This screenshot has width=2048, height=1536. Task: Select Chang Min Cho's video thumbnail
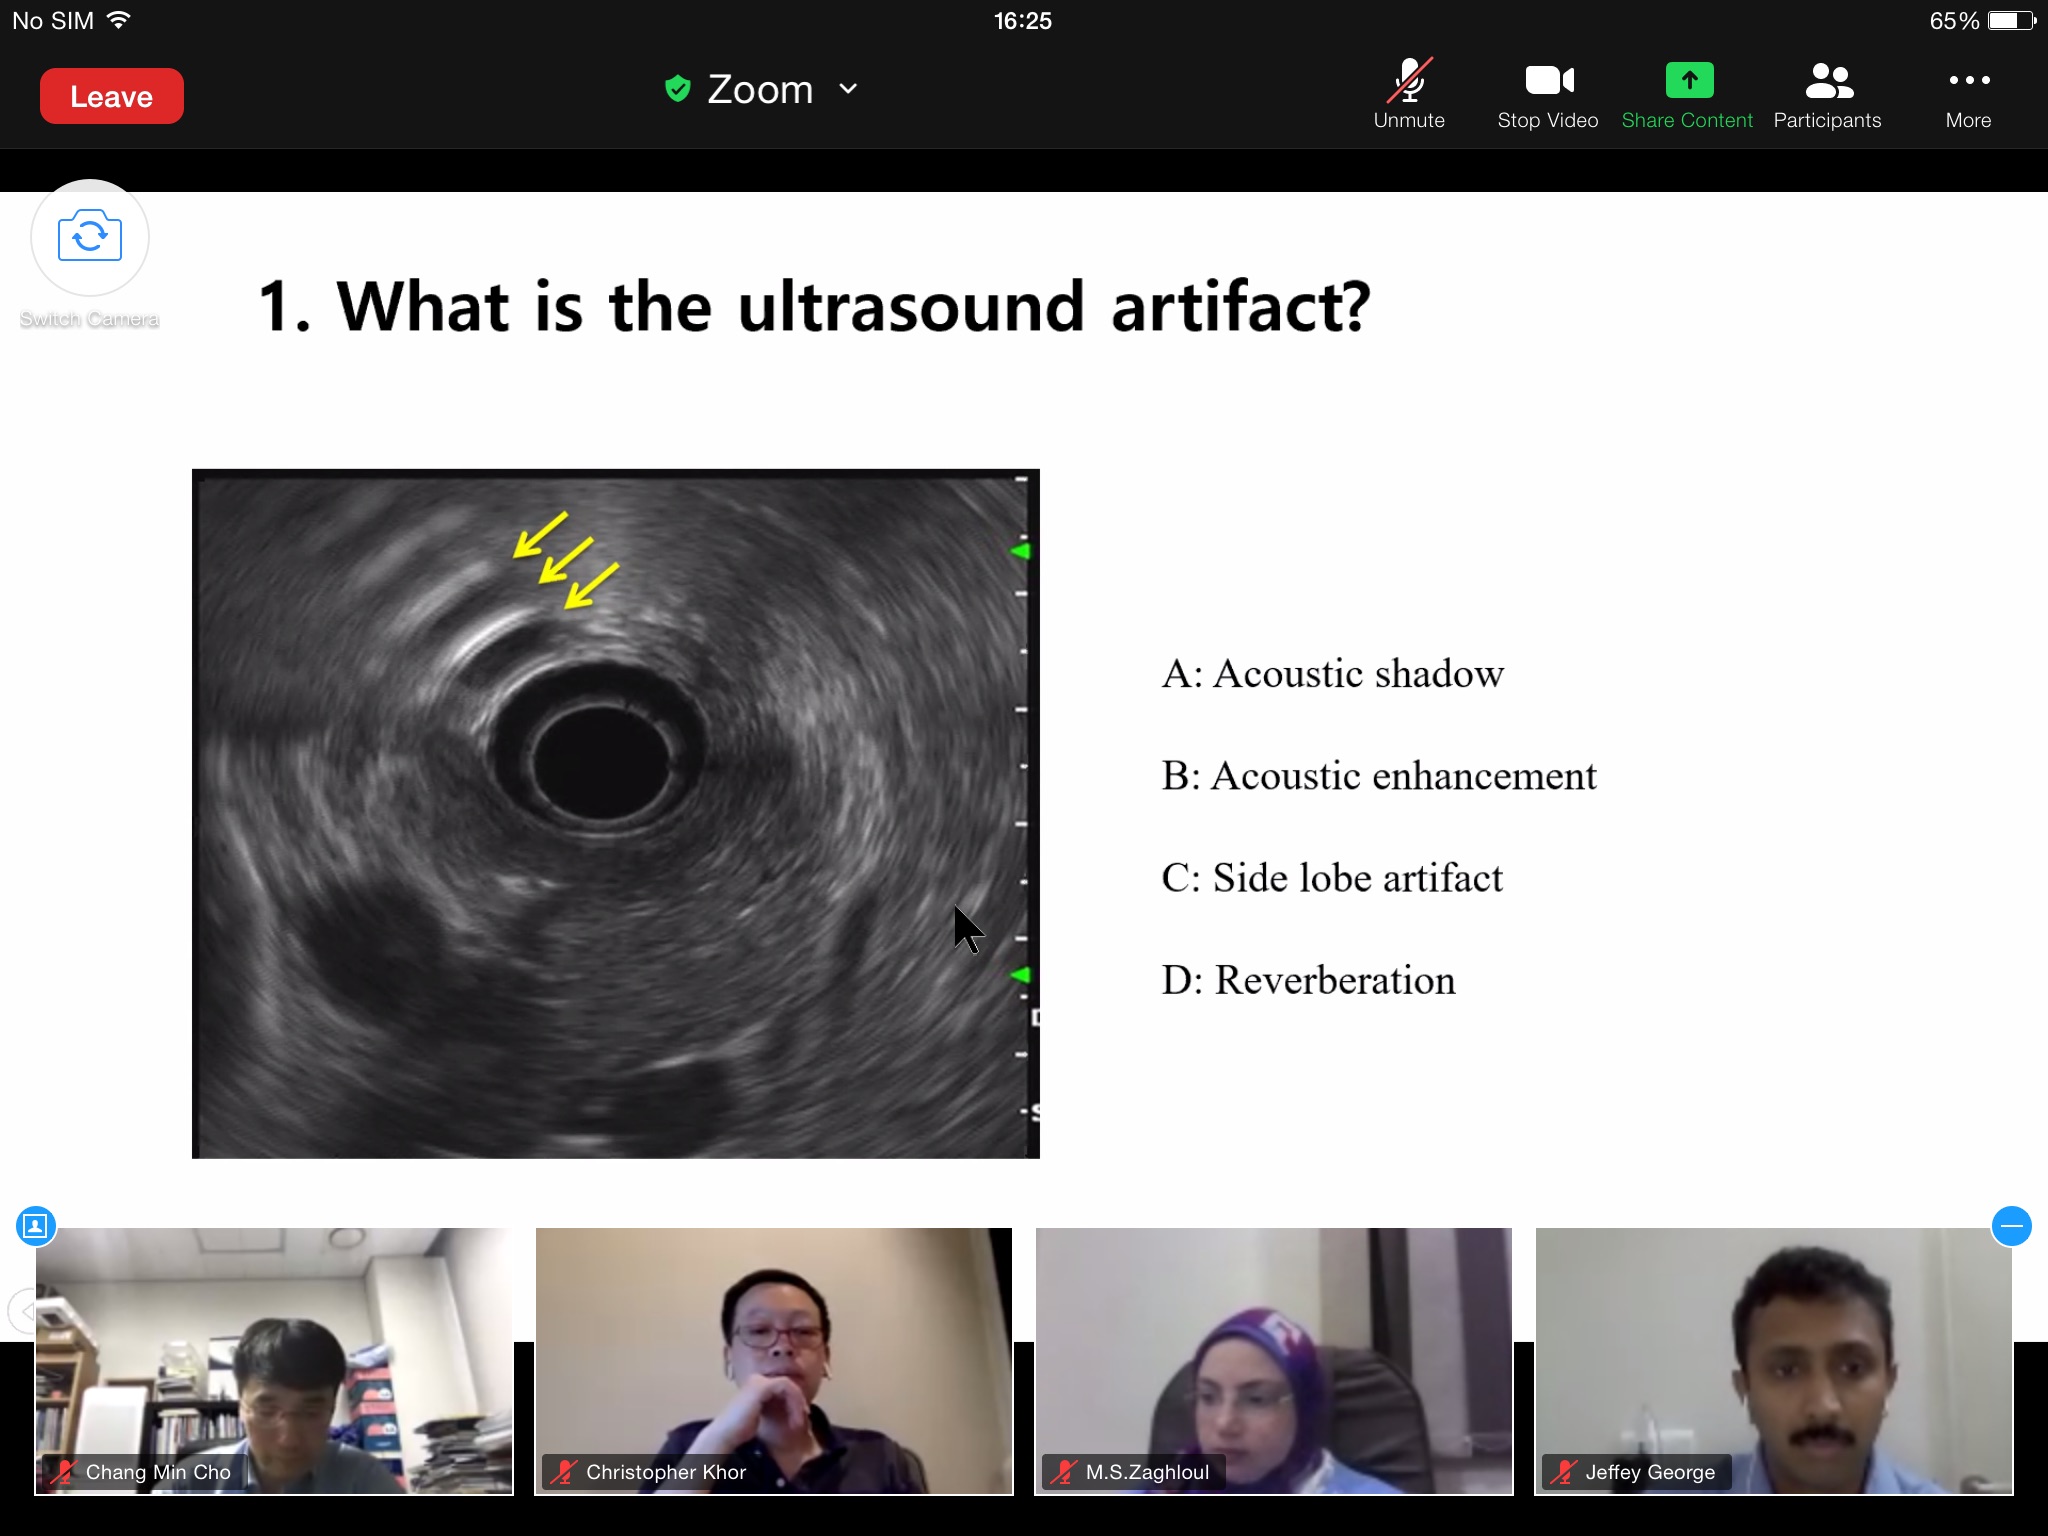tap(274, 1360)
